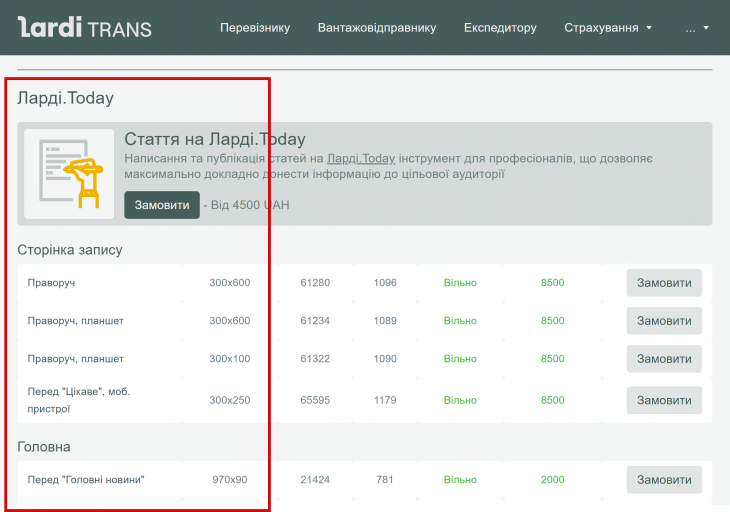Click the 1179 clicks value
Viewport: 730px width, 512px height.
pyautogui.click(x=385, y=400)
